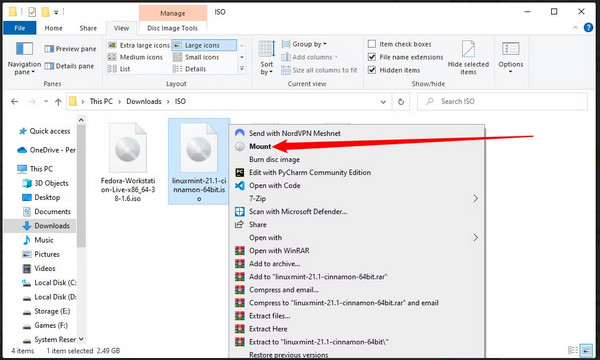600x360 pixels.
Task: Open Documents in the sidebar
Action: (x=47, y=212)
